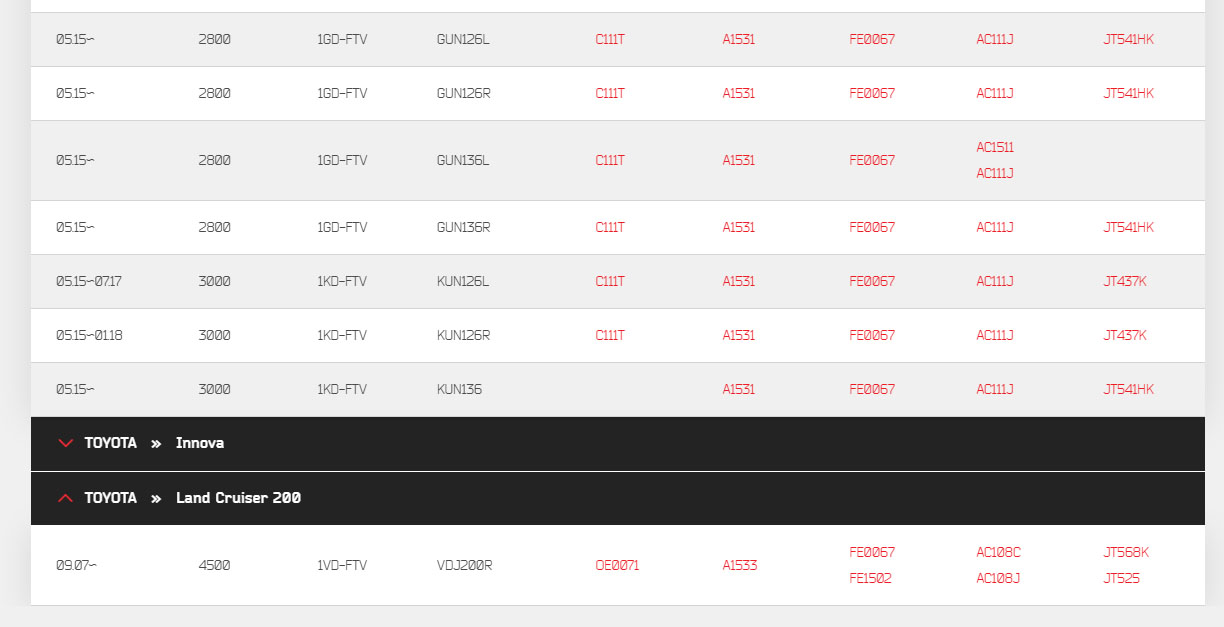The width and height of the screenshot is (1224, 627).
Task: Open JT541HK link in KUN136 row
Action: tap(1128, 389)
